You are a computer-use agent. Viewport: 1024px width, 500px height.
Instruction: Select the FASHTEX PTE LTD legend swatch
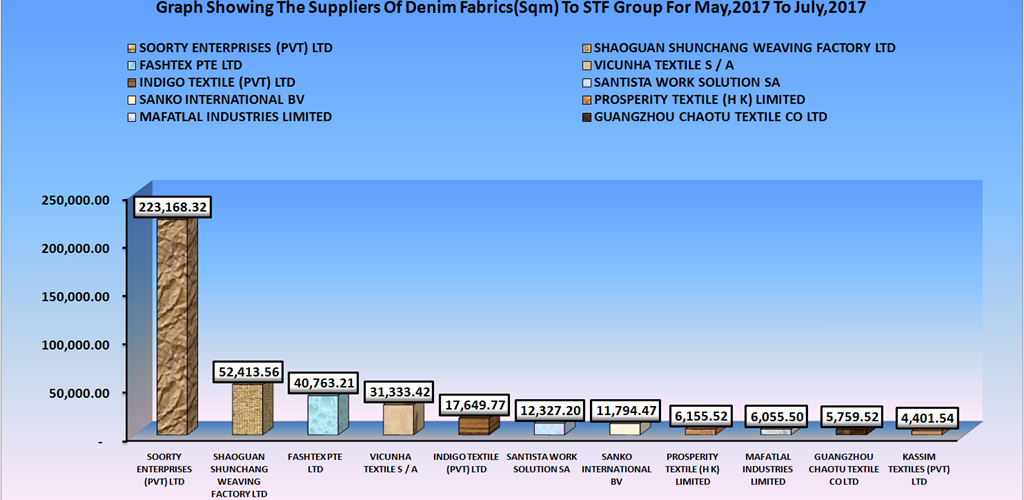(x=133, y=66)
